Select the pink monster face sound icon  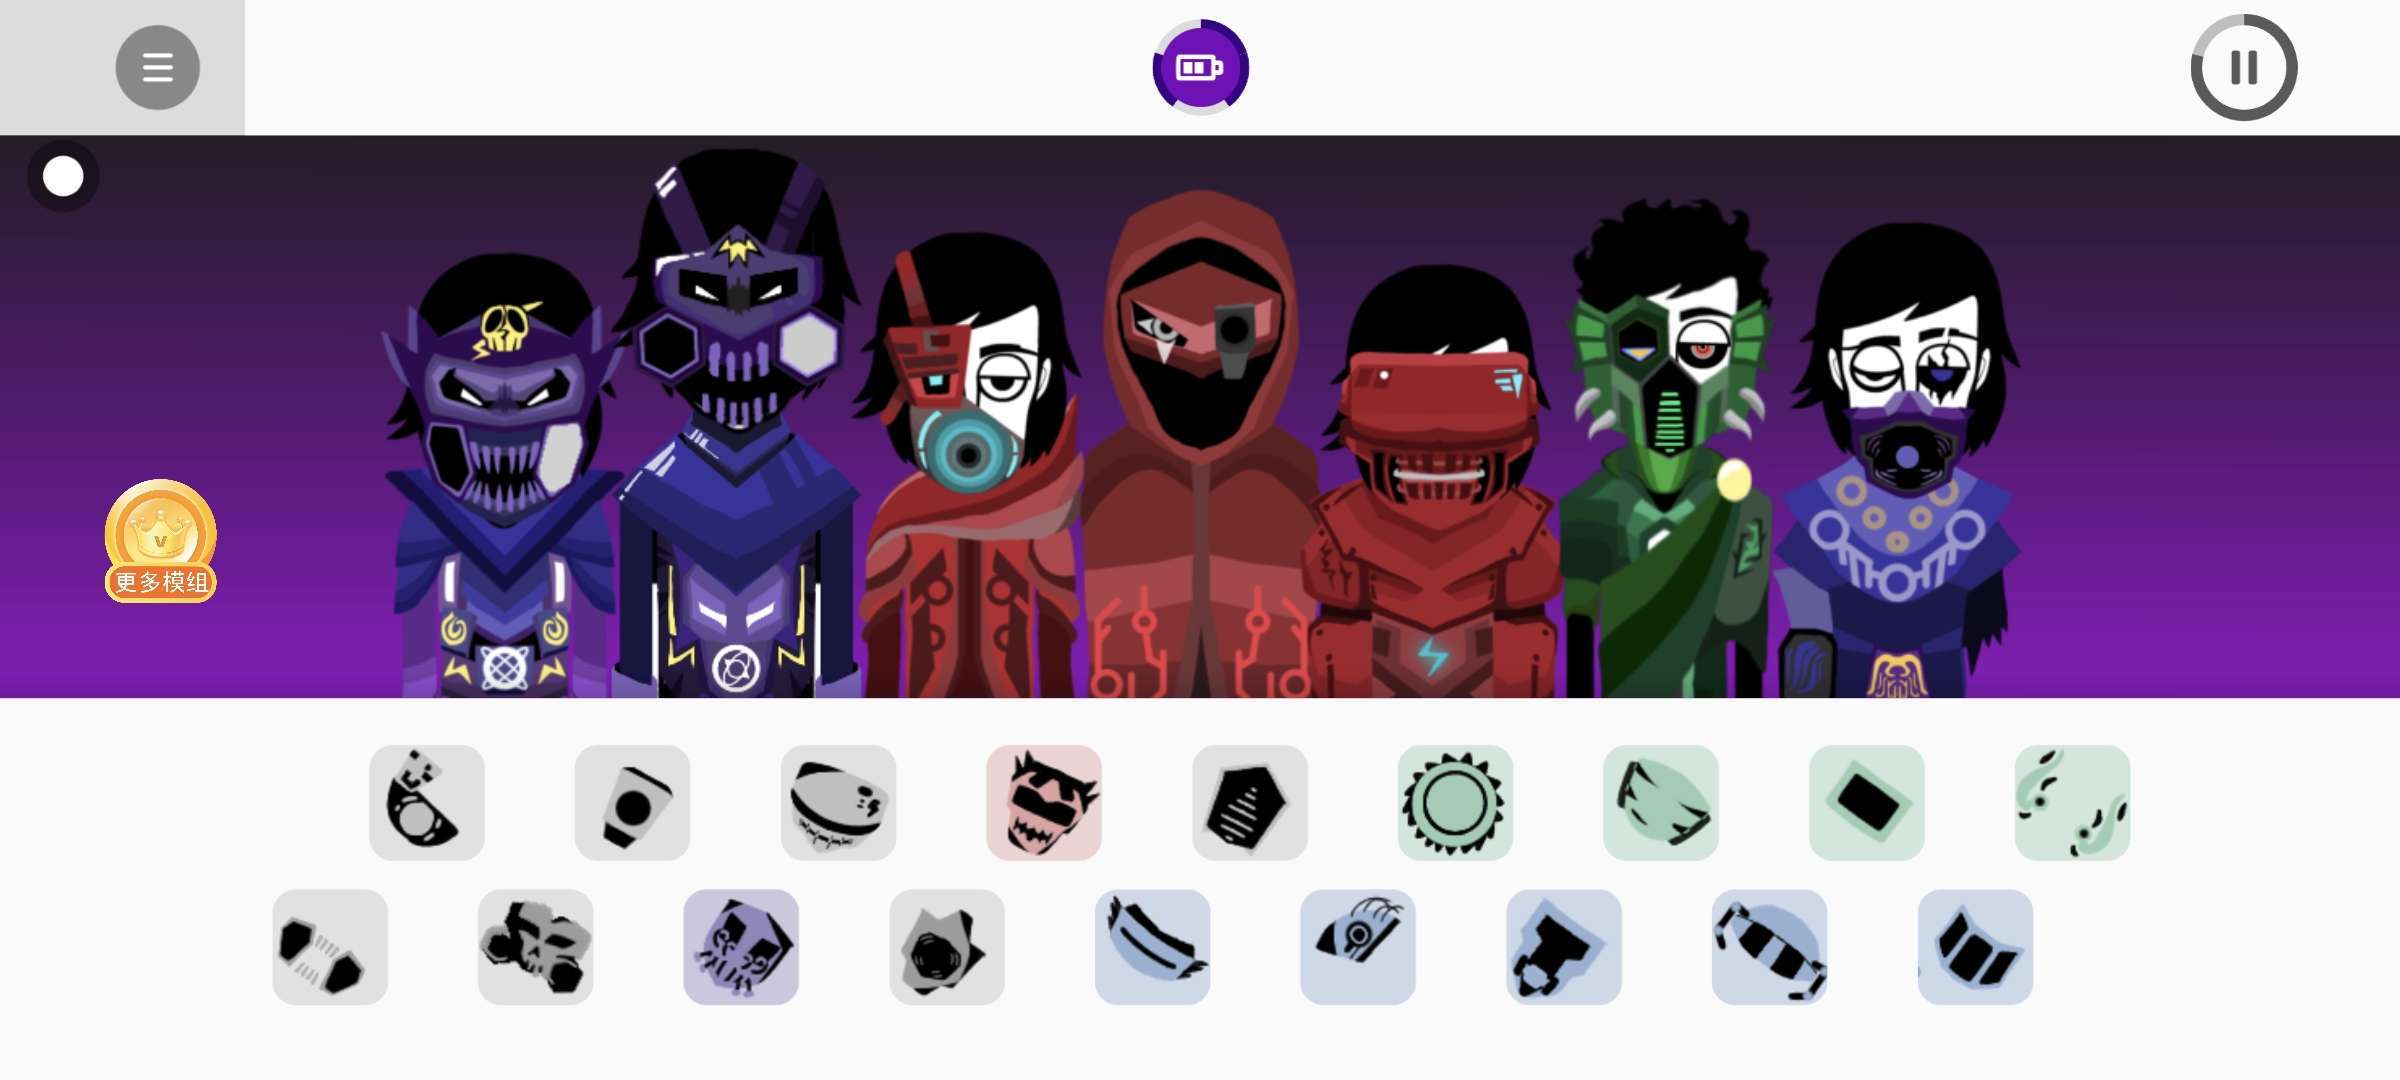coord(1044,802)
